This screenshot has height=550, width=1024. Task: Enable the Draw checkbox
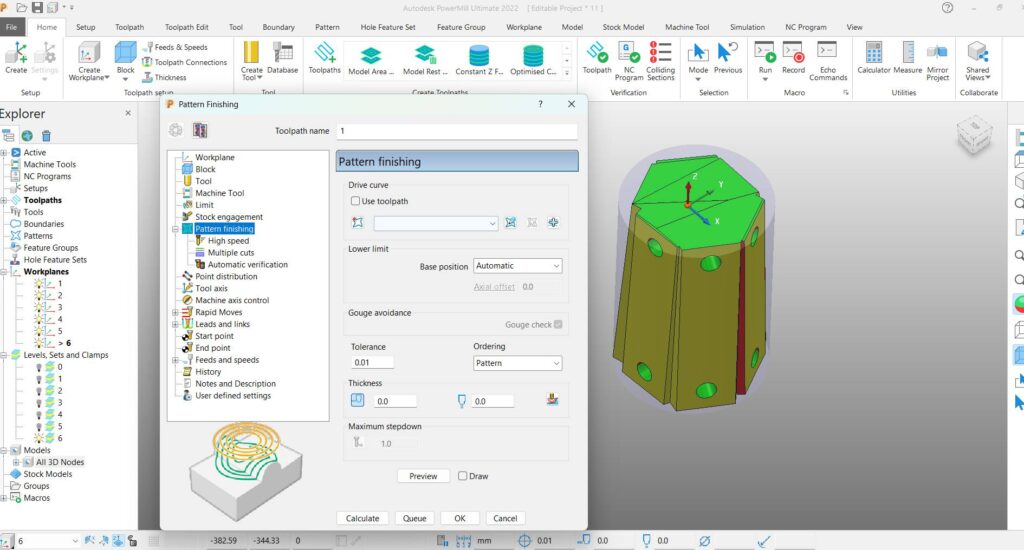[462, 476]
